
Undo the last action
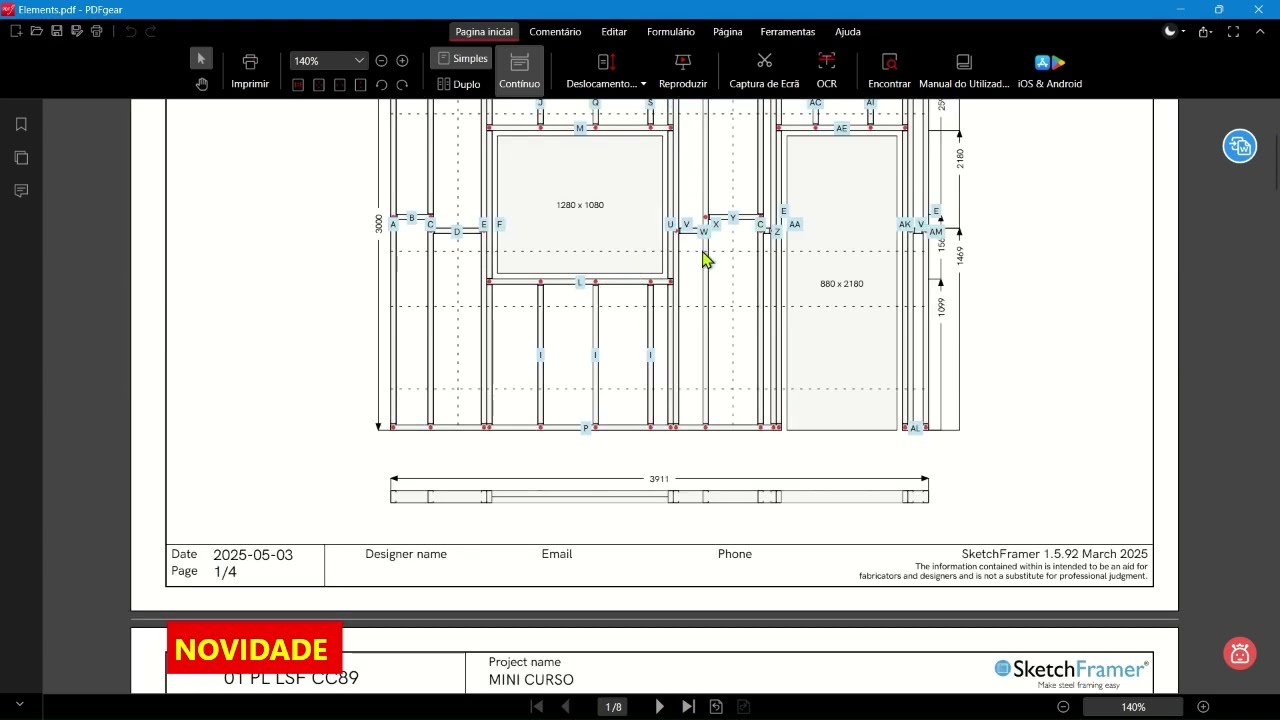click(x=131, y=31)
